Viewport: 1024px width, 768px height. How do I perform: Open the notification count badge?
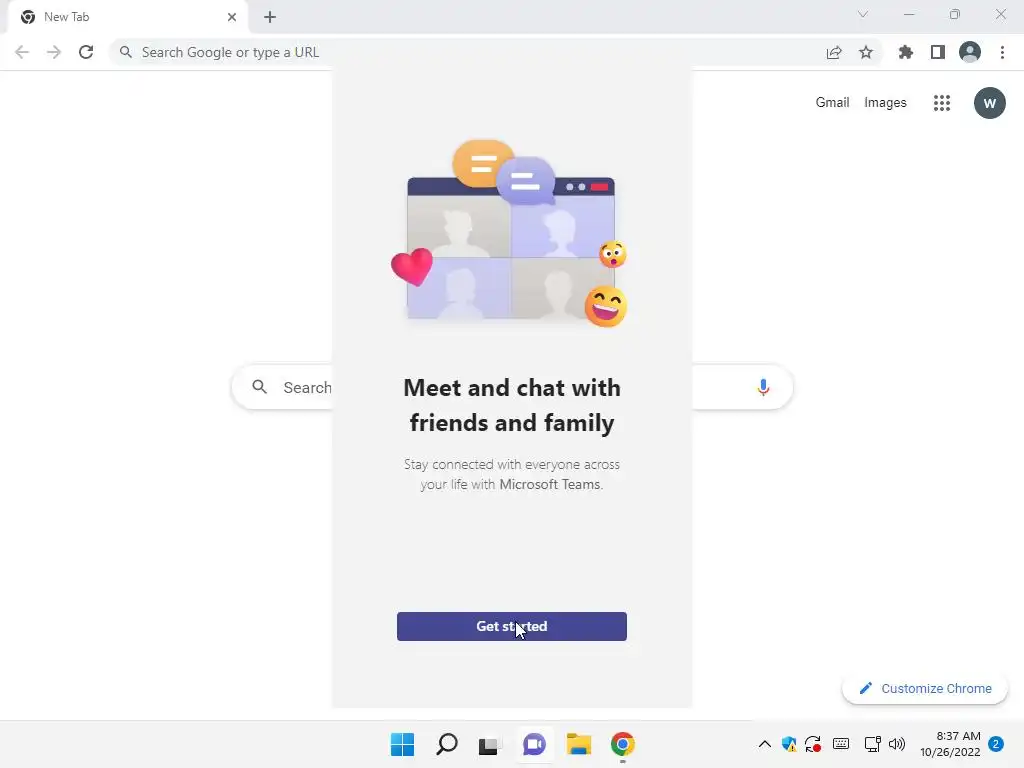click(996, 744)
